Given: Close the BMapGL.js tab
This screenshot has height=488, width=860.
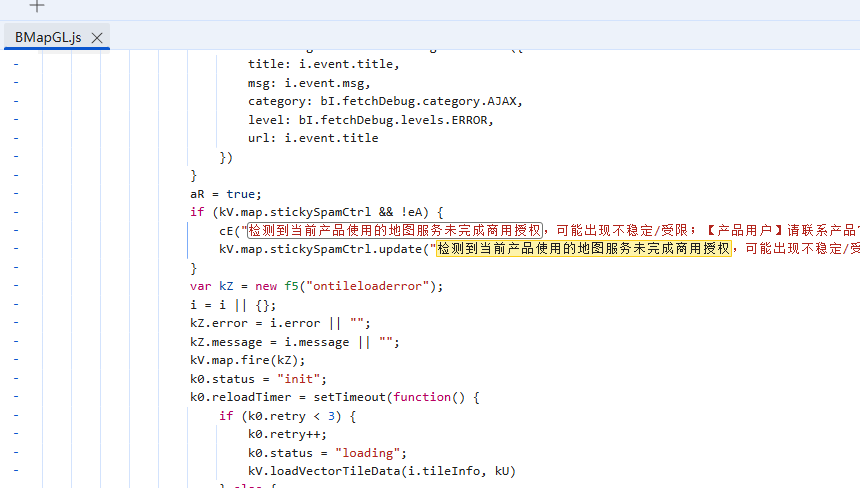Looking at the screenshot, I should (97, 38).
